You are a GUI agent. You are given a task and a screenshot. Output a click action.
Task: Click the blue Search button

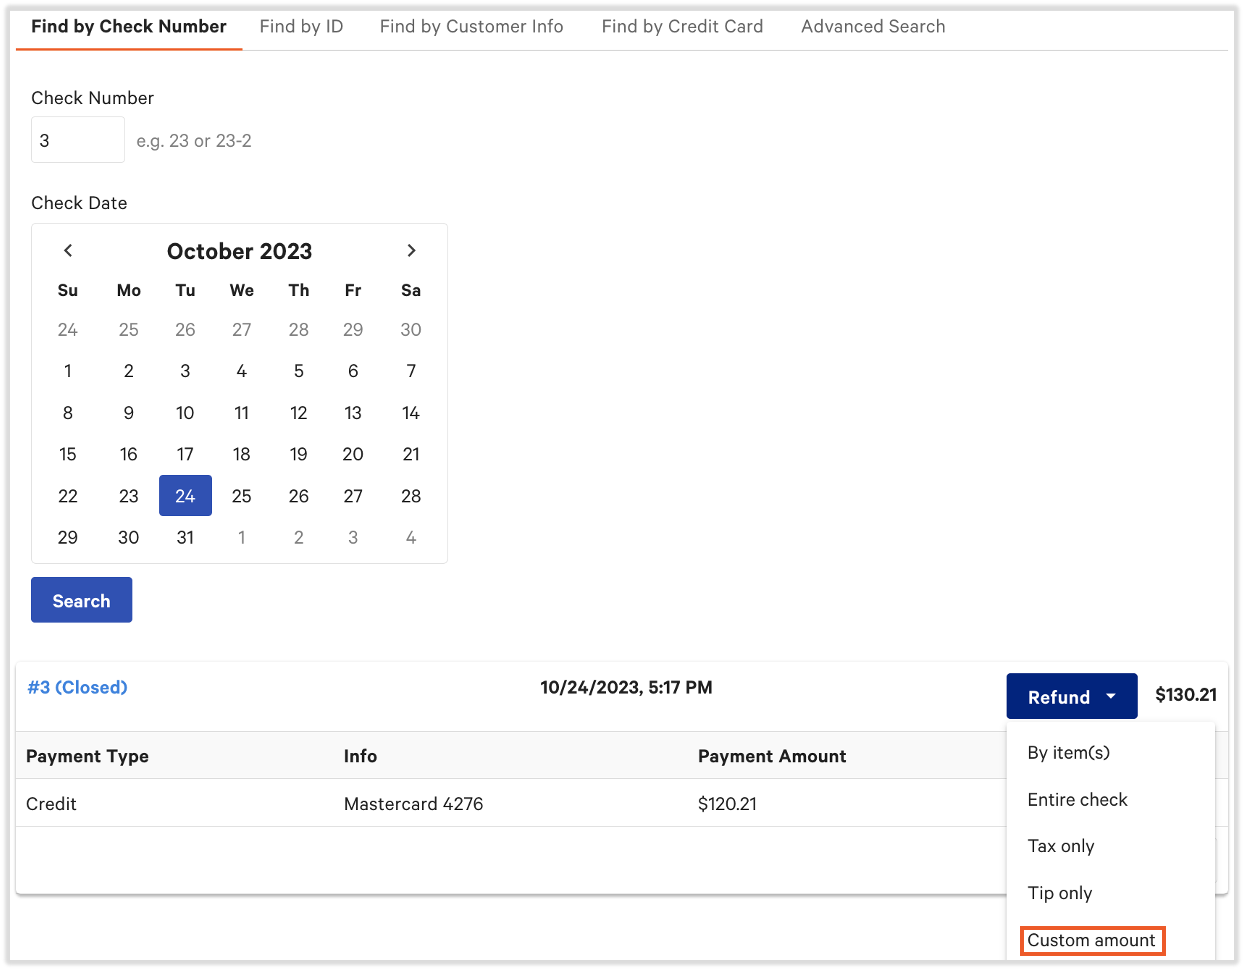click(81, 600)
